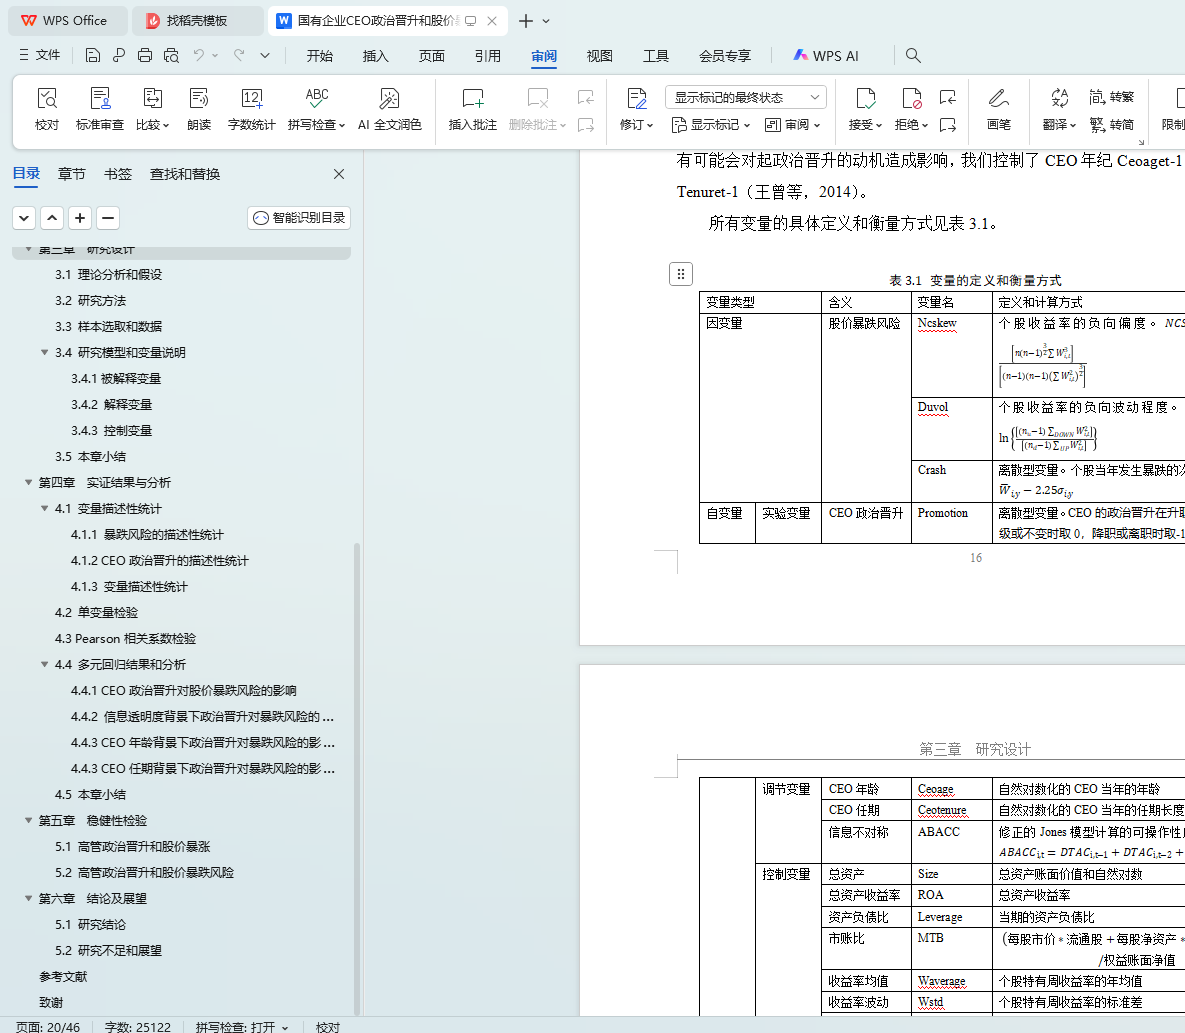The image size is (1185, 1033).
Task: Click the 画笔 pen tool icon
Action: 998,109
